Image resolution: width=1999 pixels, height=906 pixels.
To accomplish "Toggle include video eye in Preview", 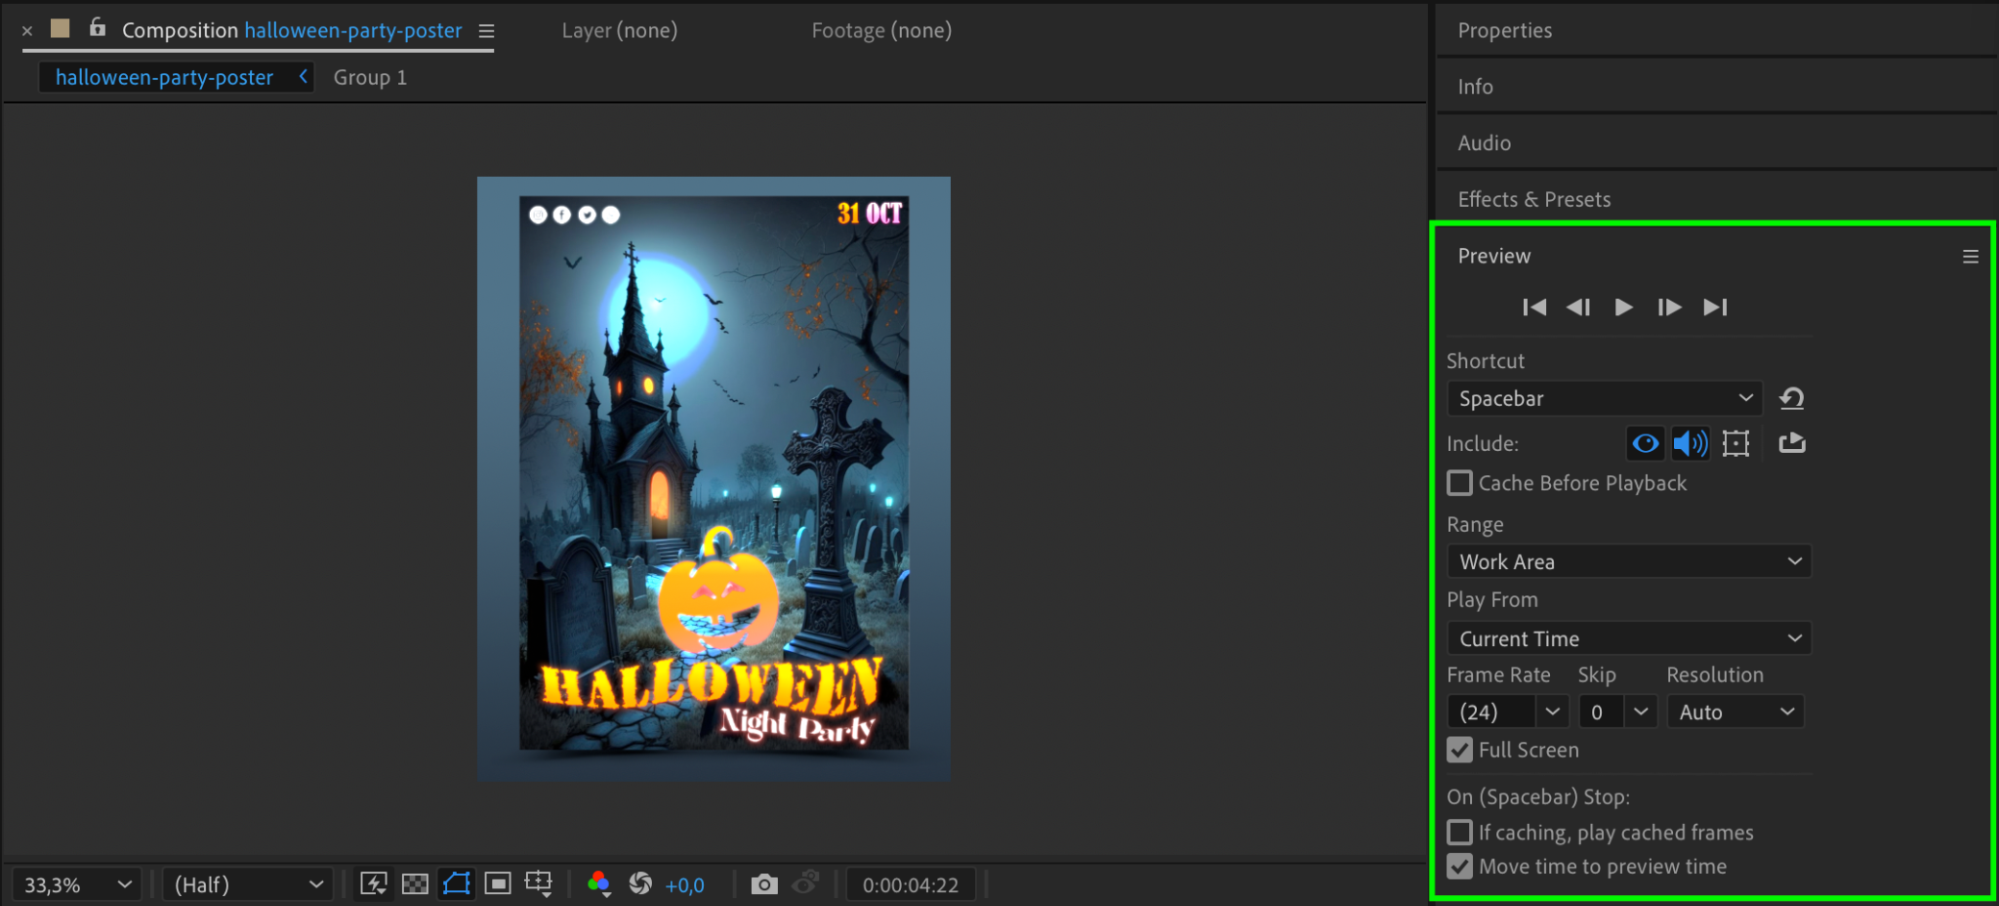I will click(x=1645, y=443).
